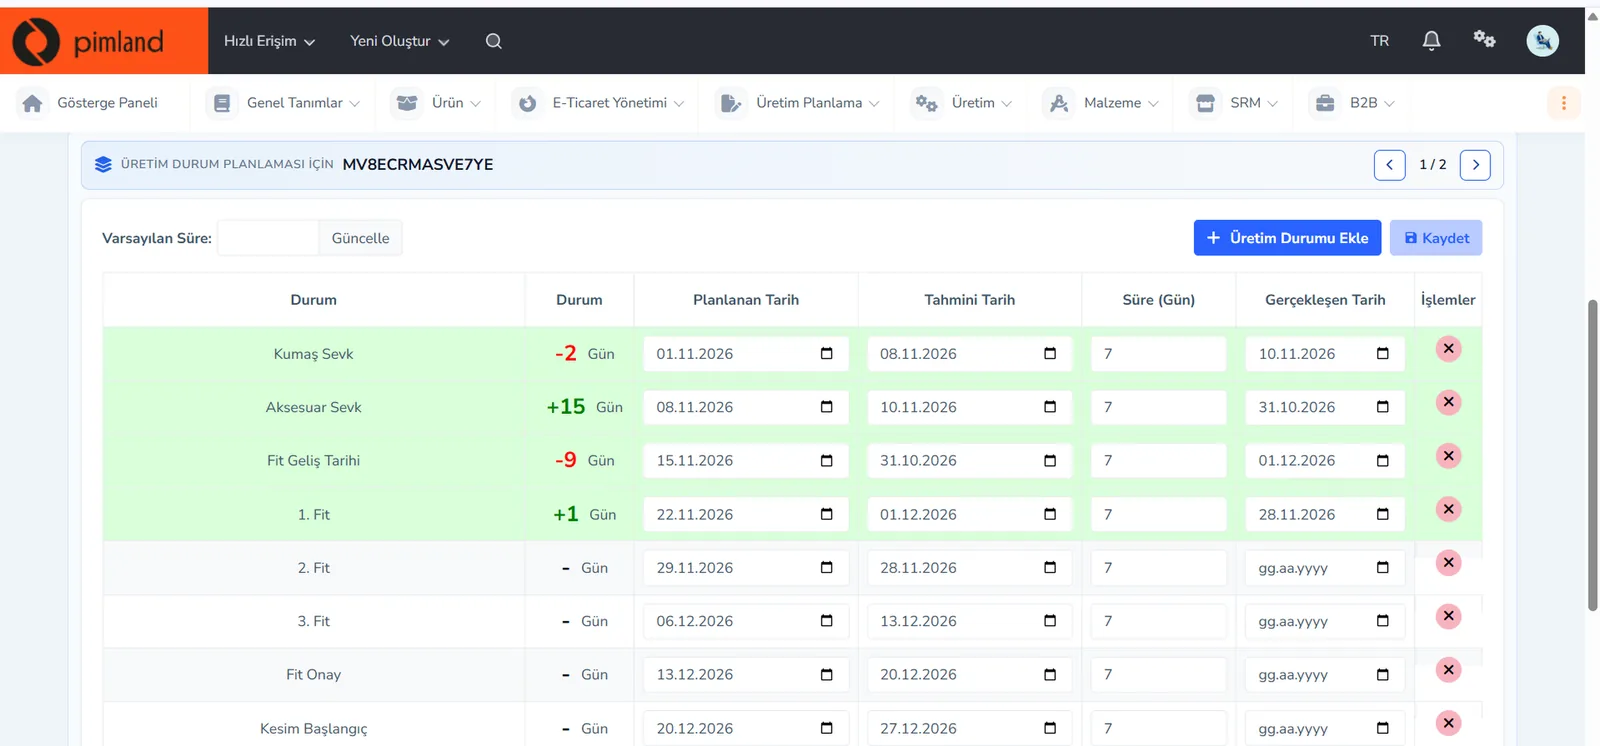Expand the Yeni Oluştur dropdown

pos(399,41)
